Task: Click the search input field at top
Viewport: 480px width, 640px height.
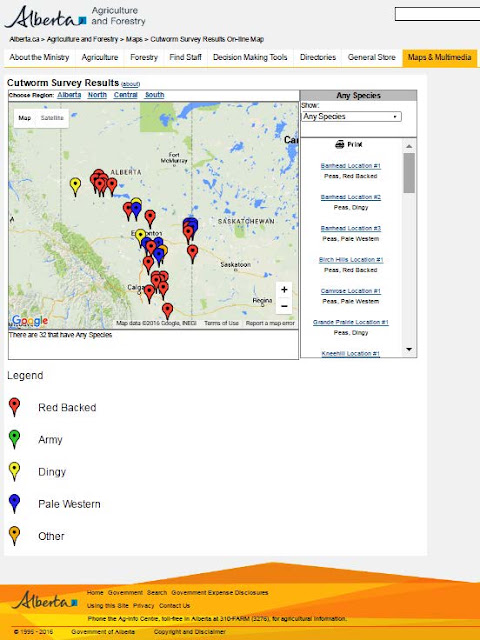Action: (x=437, y=14)
